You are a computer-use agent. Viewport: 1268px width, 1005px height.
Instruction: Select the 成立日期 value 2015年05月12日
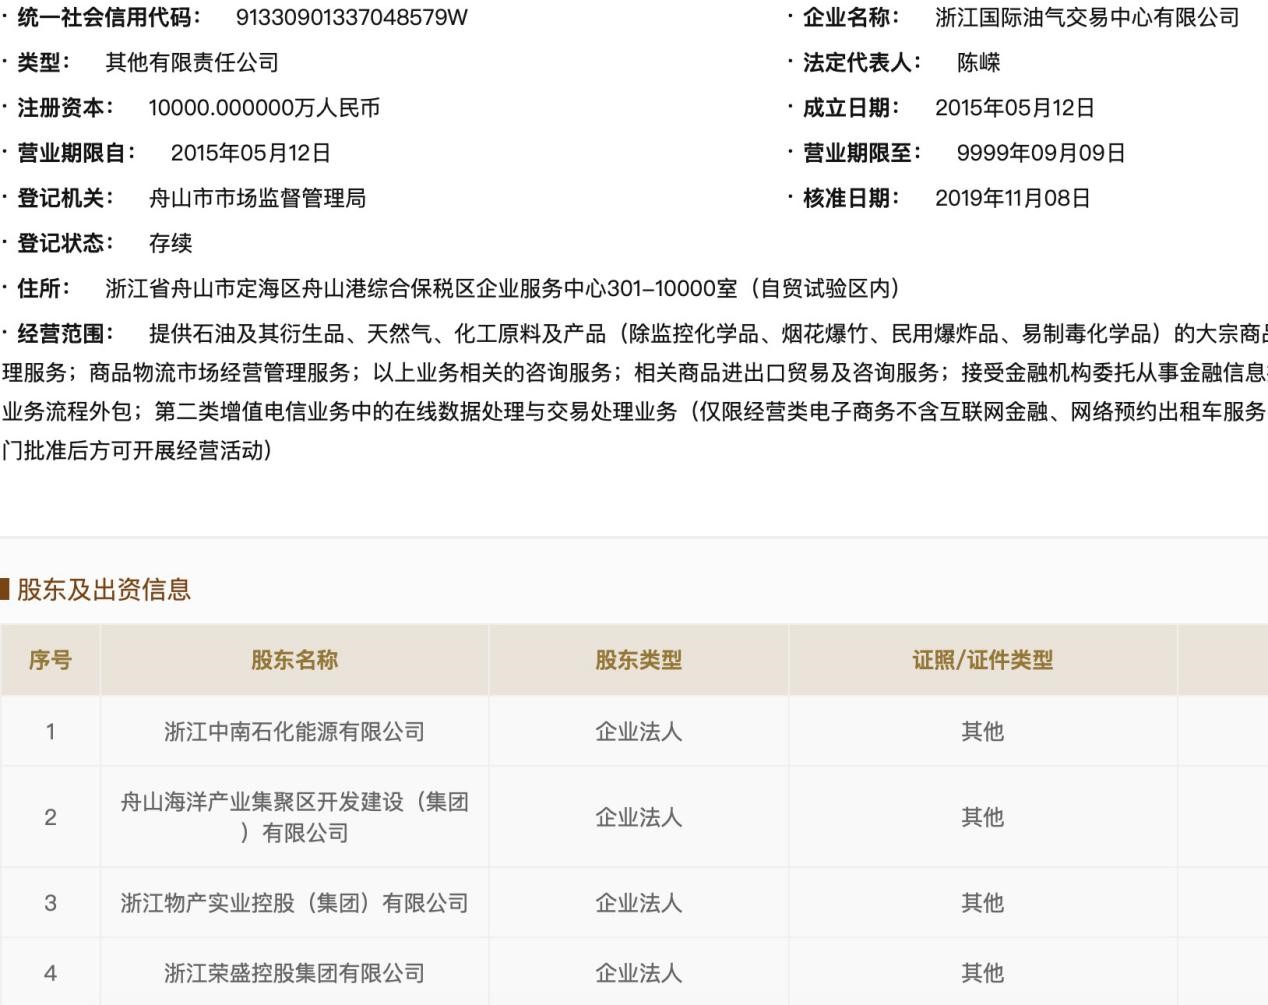pos(1015,107)
